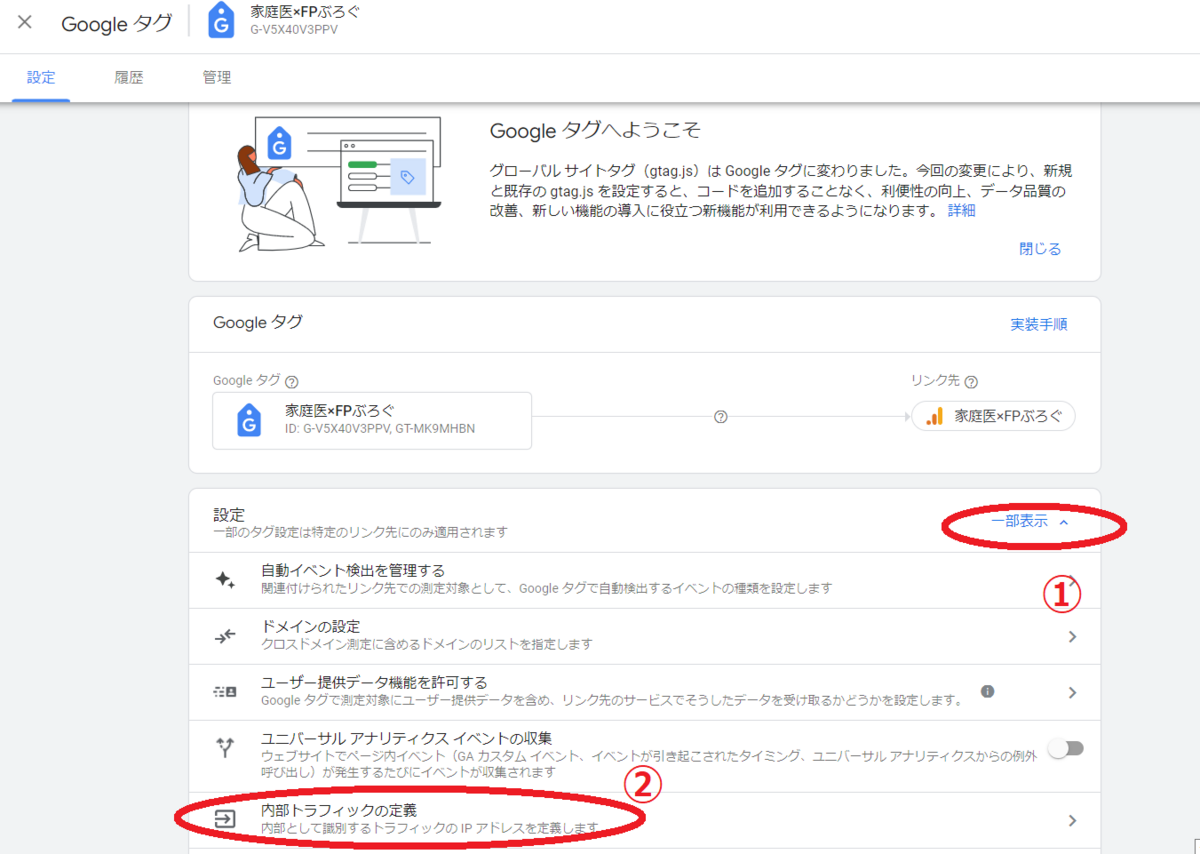Collapse settings via 一部表示
This screenshot has width=1200, height=854.
point(1030,521)
